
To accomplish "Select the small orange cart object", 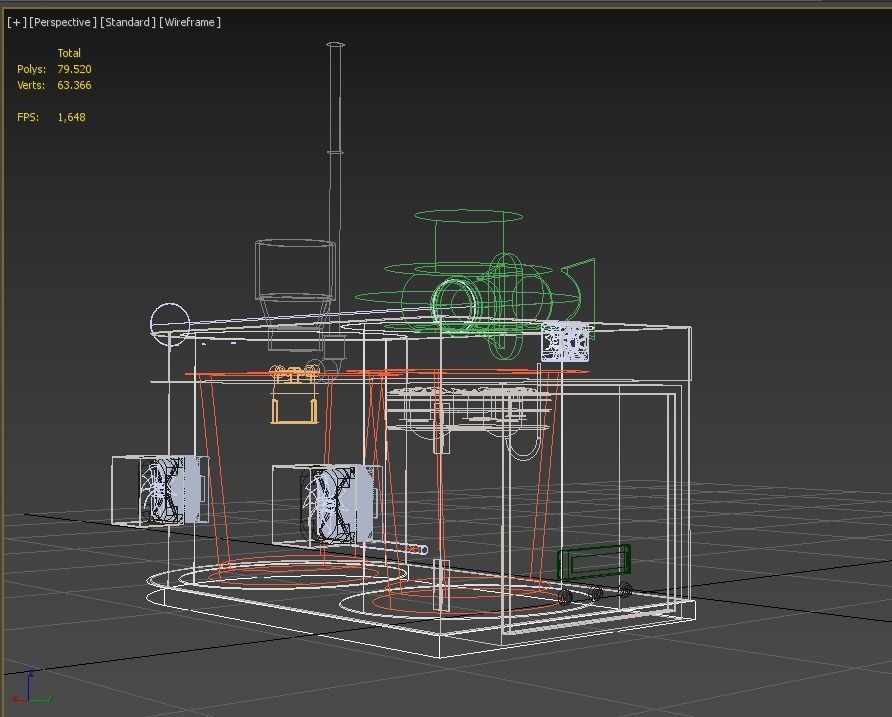I will pos(294,395).
